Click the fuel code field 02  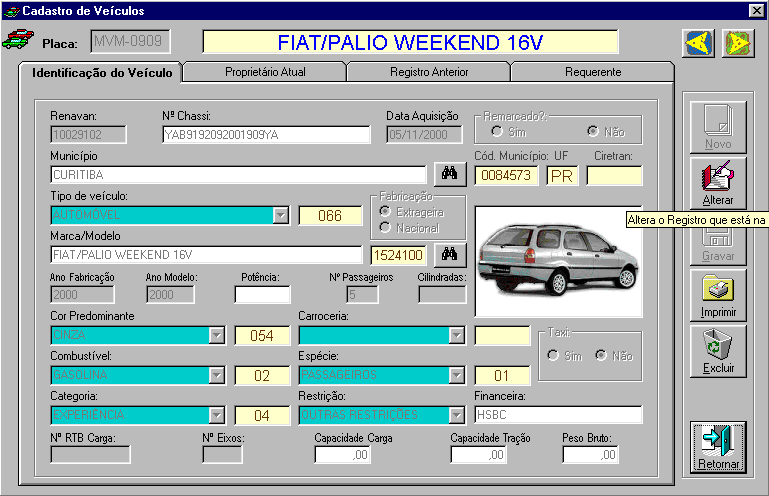(x=262, y=376)
